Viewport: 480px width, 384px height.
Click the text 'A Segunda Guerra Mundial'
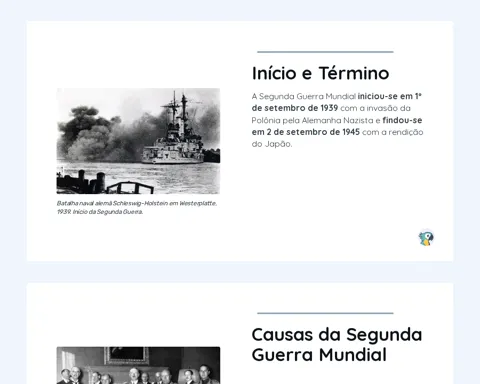[304, 96]
